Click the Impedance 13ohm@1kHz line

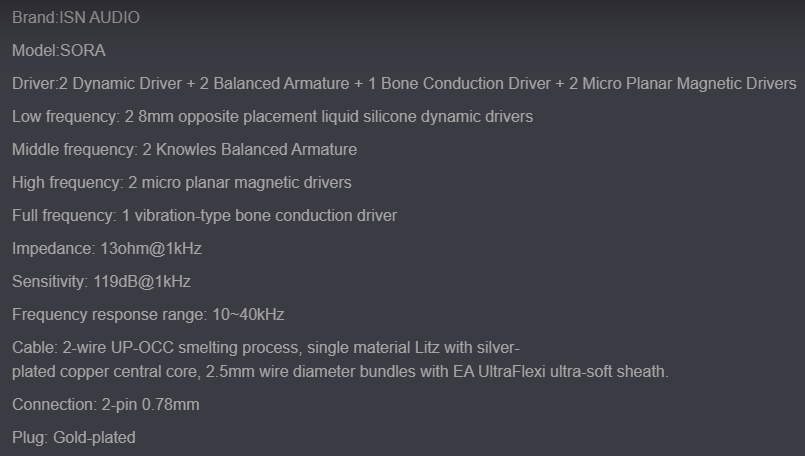pyautogui.click(x=107, y=249)
